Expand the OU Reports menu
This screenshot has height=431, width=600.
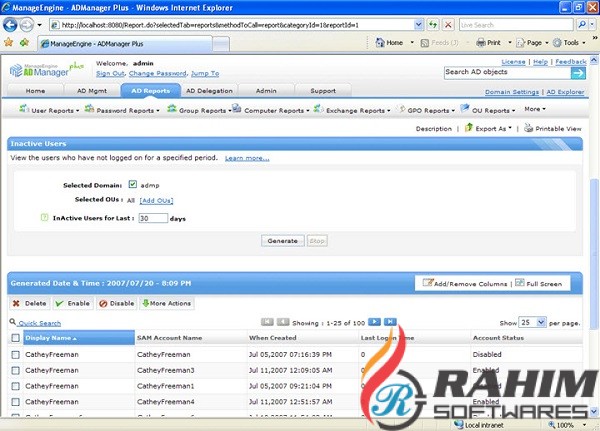point(488,110)
